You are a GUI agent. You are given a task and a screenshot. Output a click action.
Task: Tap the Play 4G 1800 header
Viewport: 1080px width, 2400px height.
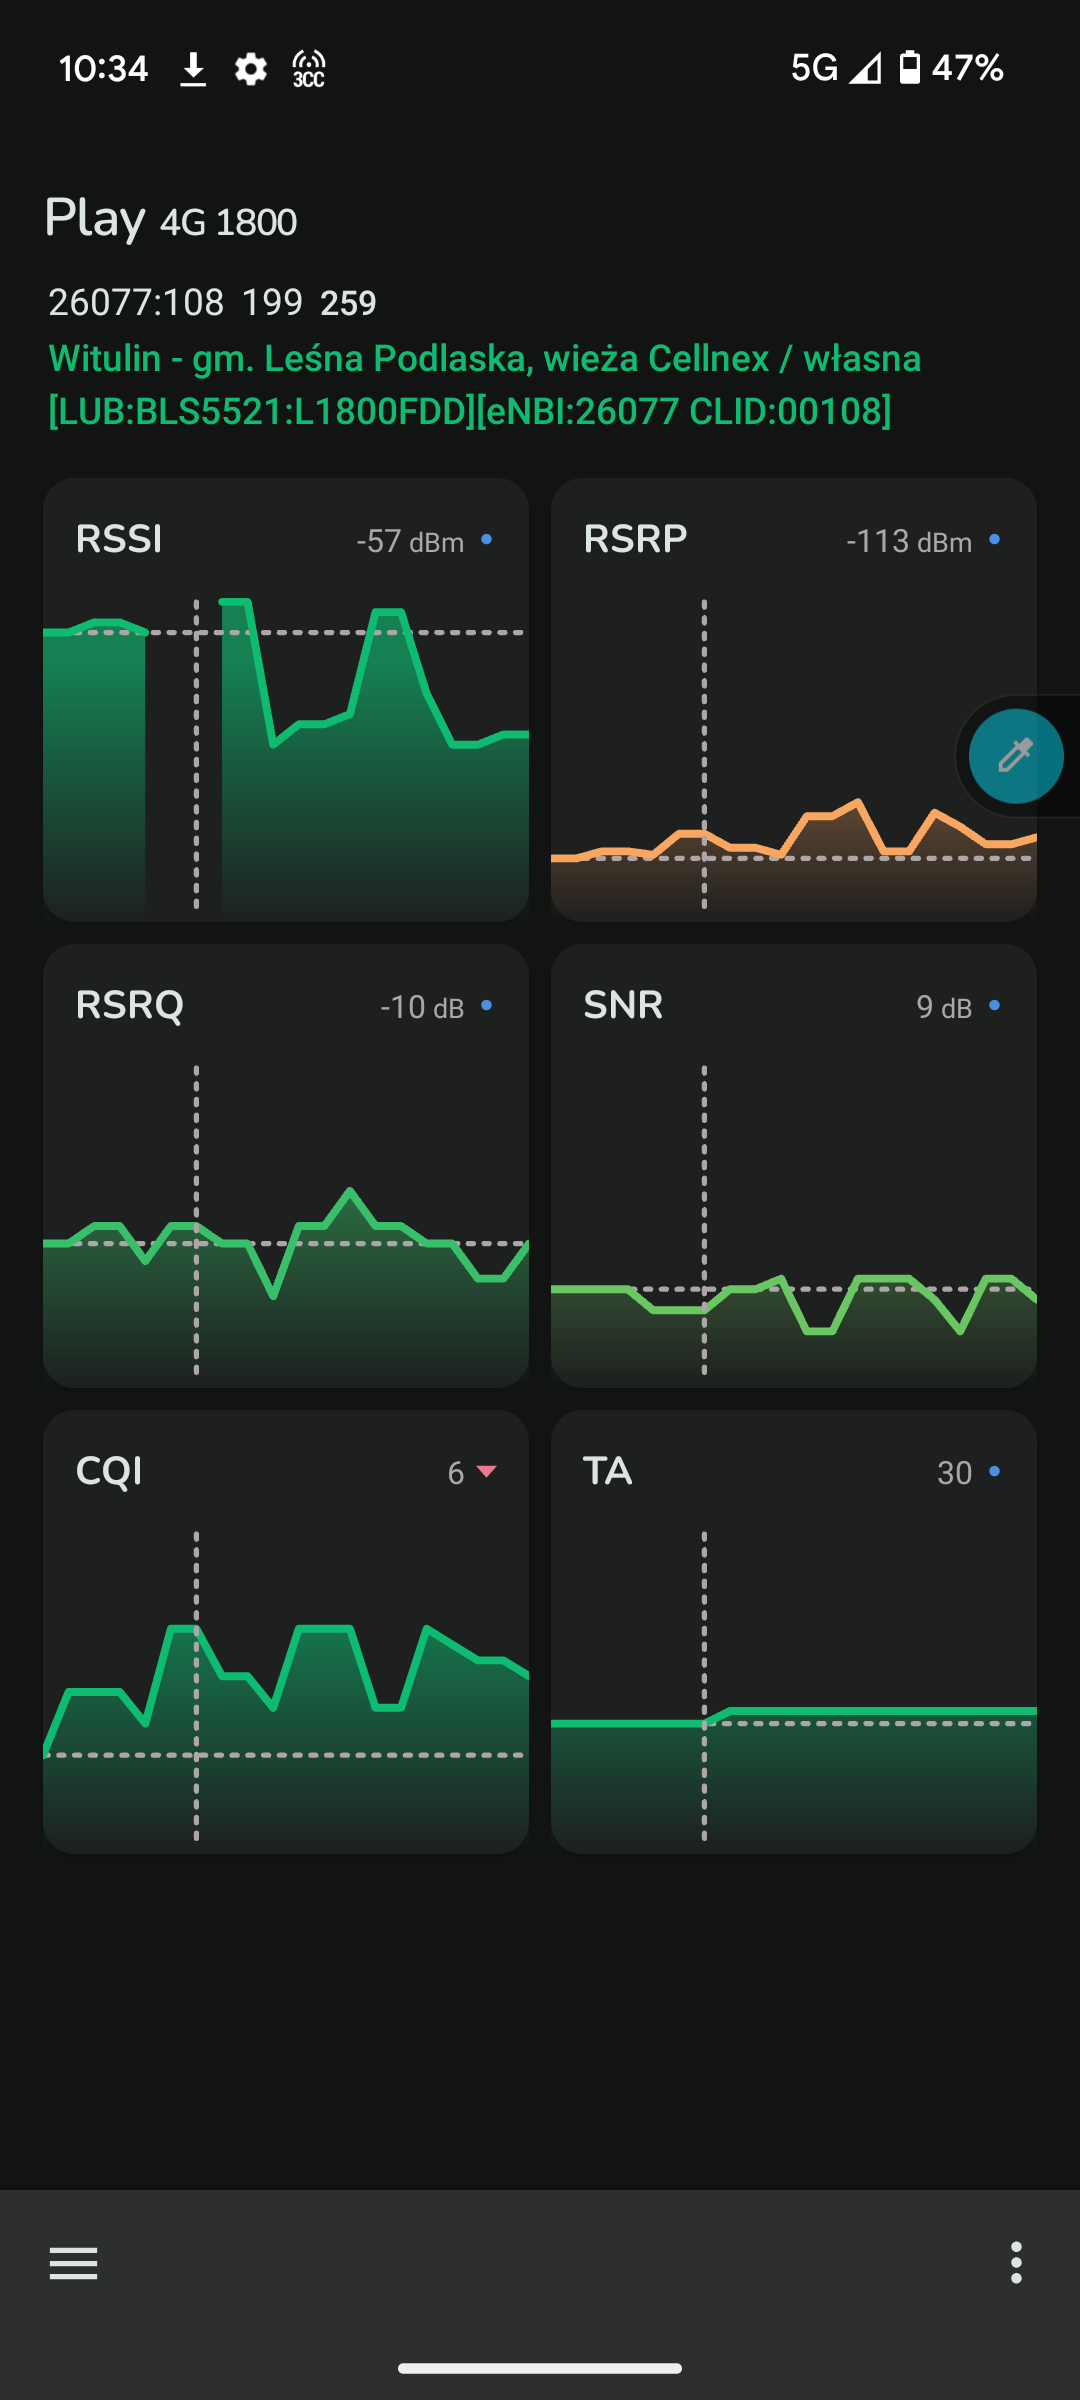[x=171, y=219]
